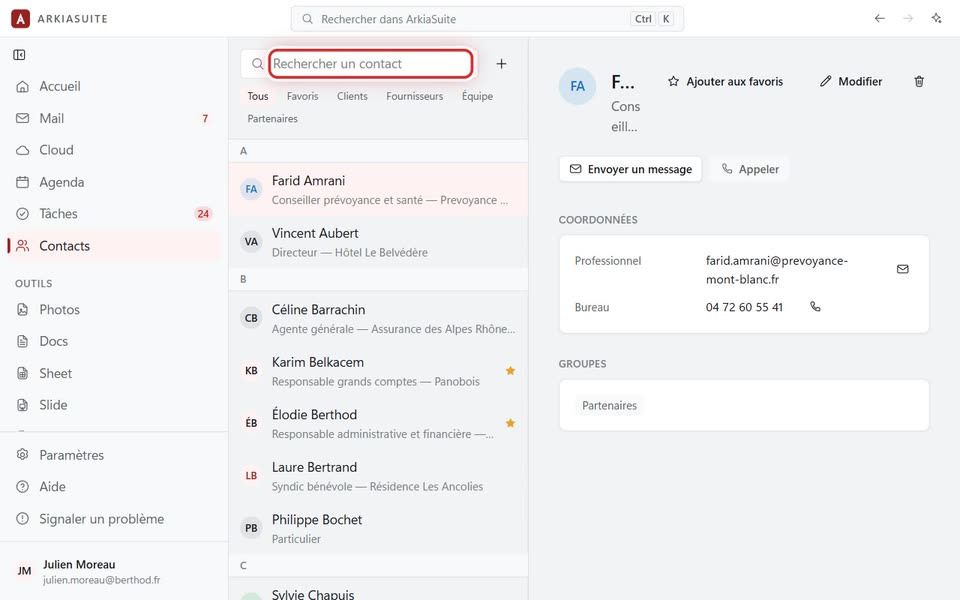Click Modifier to edit contact

tap(851, 81)
